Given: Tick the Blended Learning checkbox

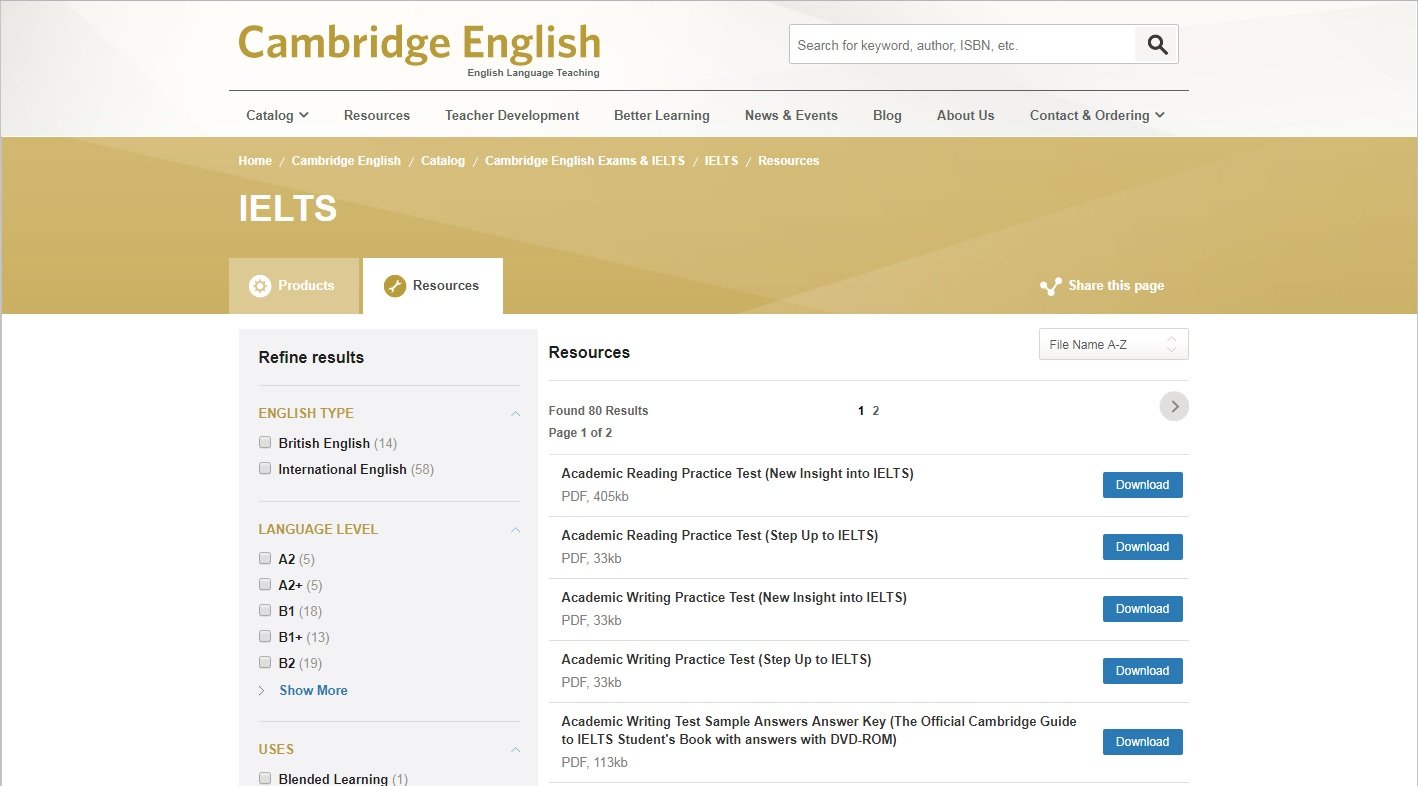Looking at the screenshot, I should click(265, 778).
